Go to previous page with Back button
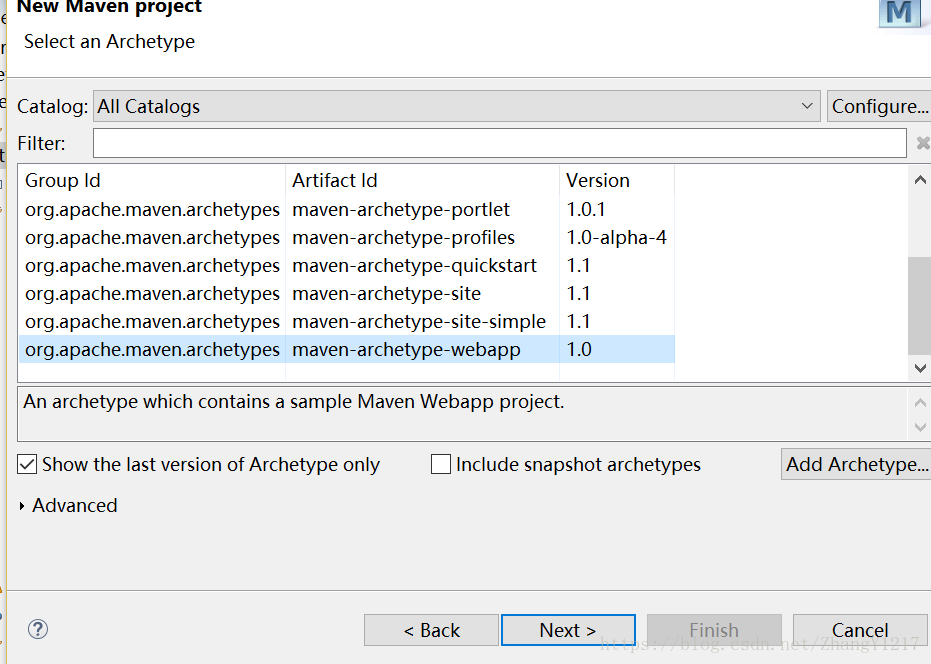 (432, 630)
